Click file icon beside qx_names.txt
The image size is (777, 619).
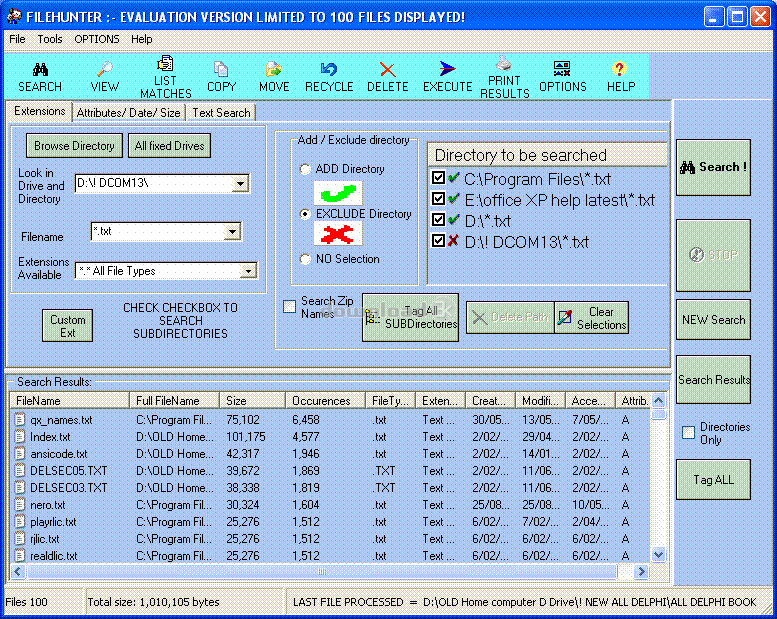pos(19,420)
